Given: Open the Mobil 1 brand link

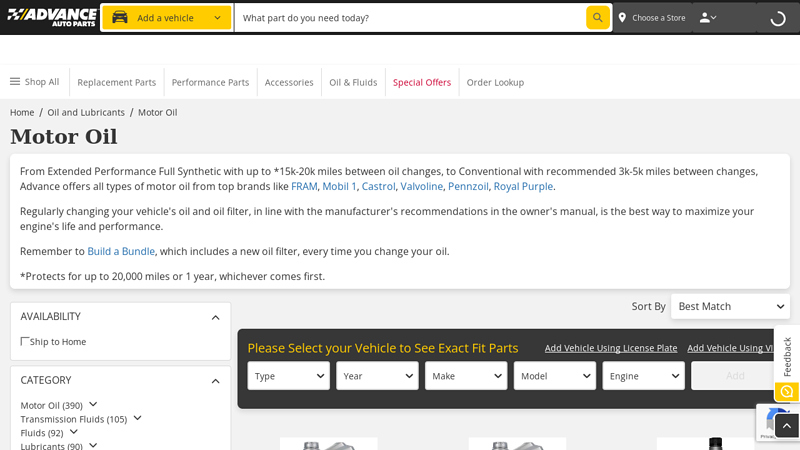Looking at the screenshot, I should pos(339,186).
